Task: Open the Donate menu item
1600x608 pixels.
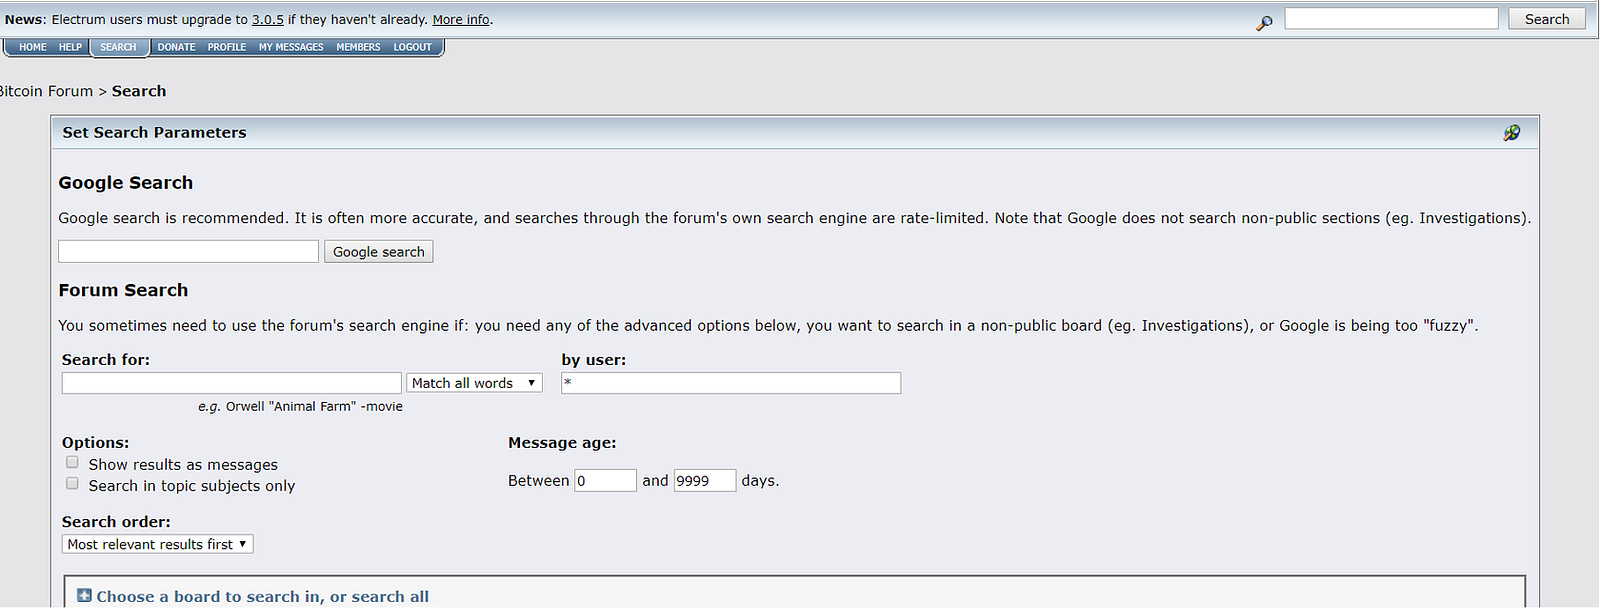Action: (x=176, y=47)
